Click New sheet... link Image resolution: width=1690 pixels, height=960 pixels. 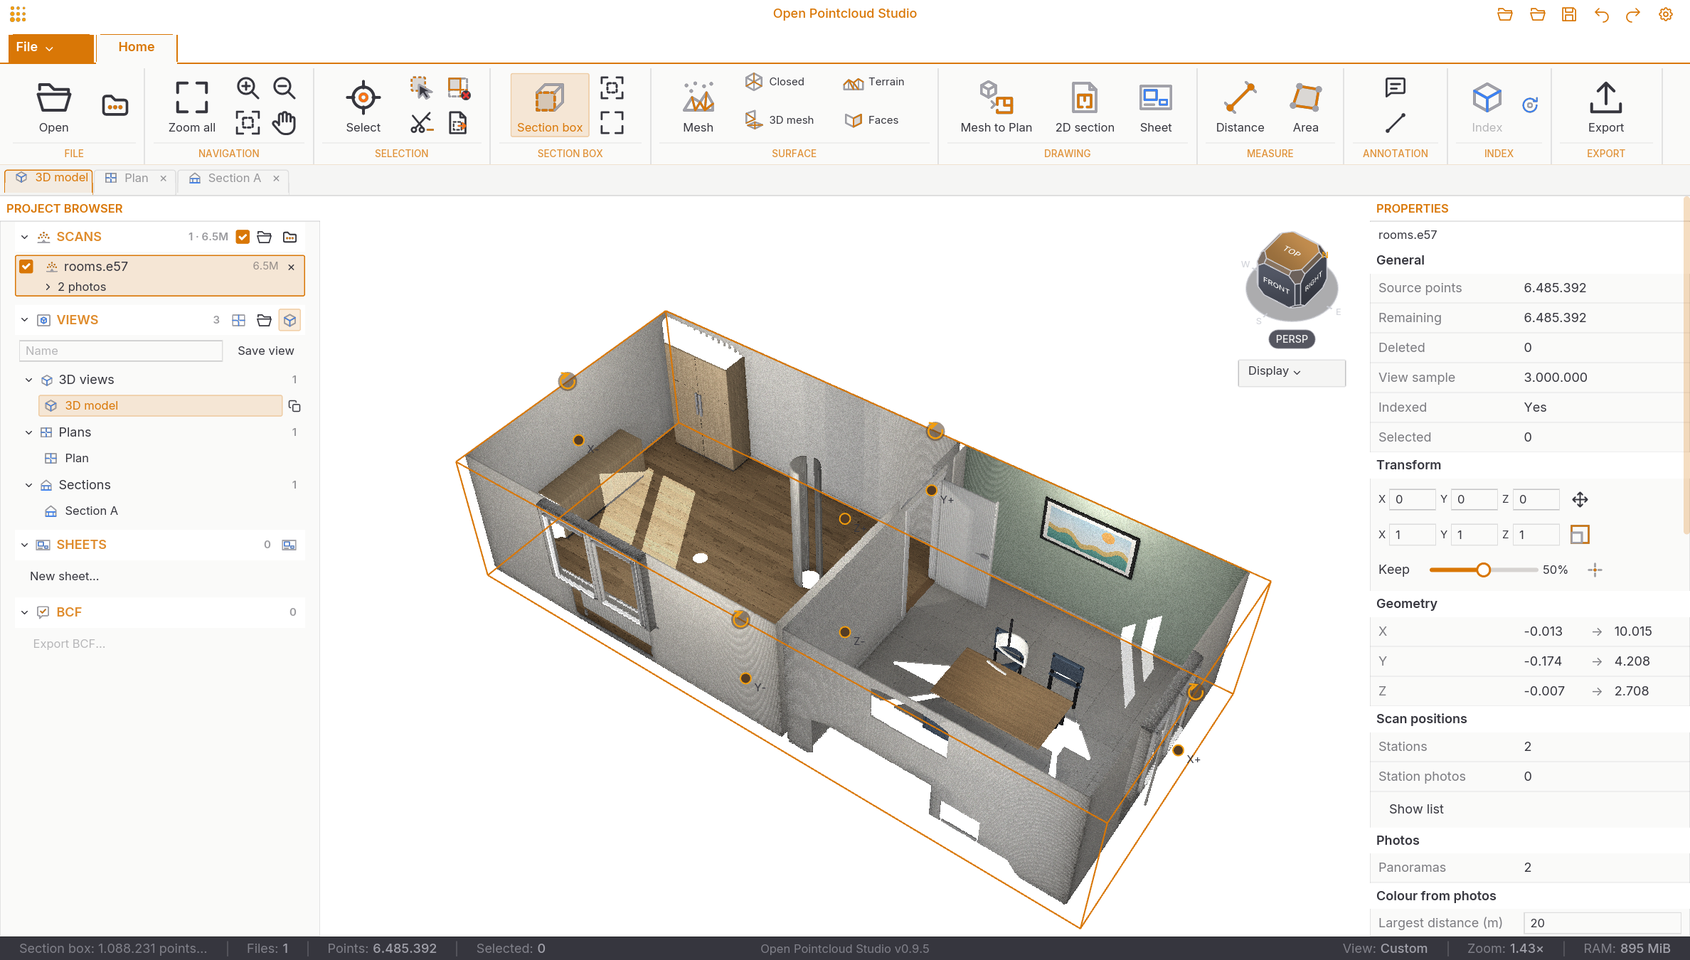tap(64, 576)
